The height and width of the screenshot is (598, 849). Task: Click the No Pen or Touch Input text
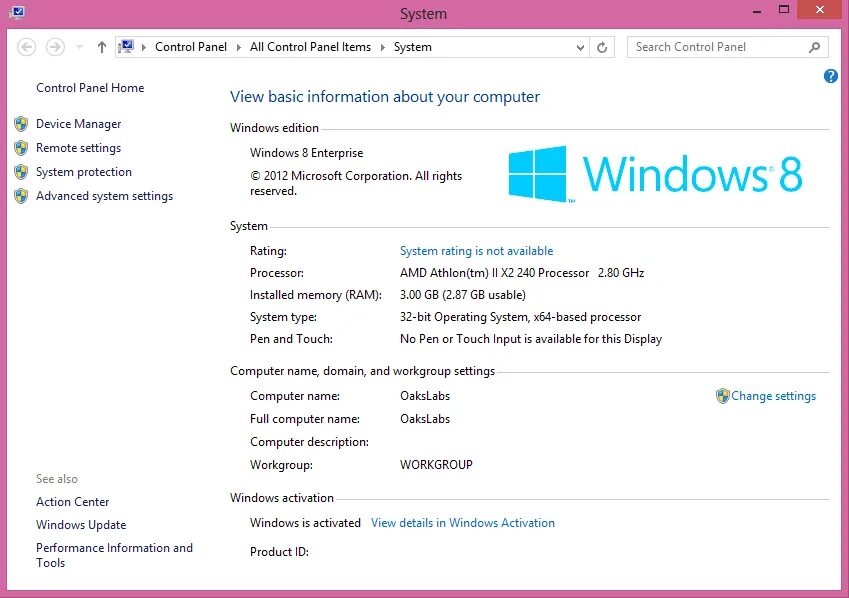point(531,339)
